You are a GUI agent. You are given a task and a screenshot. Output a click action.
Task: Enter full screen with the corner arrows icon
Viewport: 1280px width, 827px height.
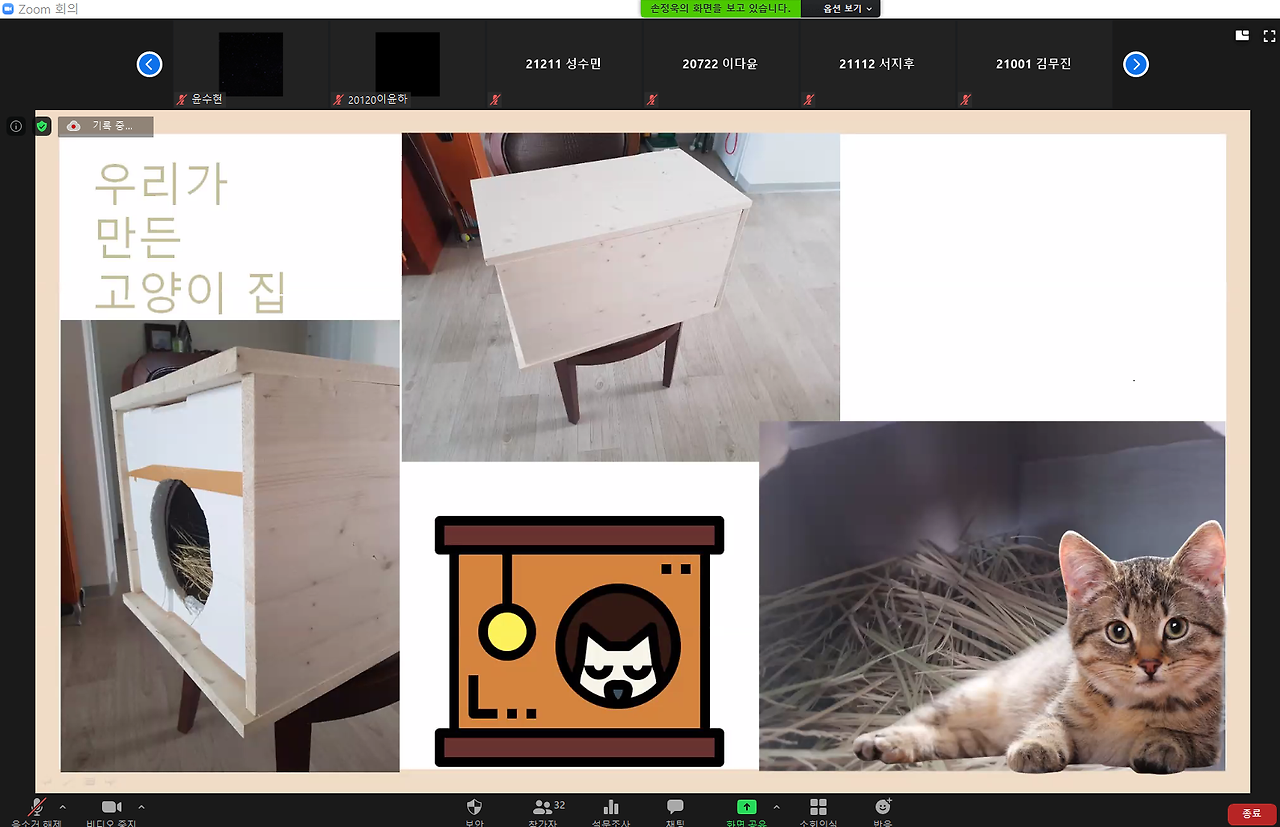pyautogui.click(x=1269, y=36)
